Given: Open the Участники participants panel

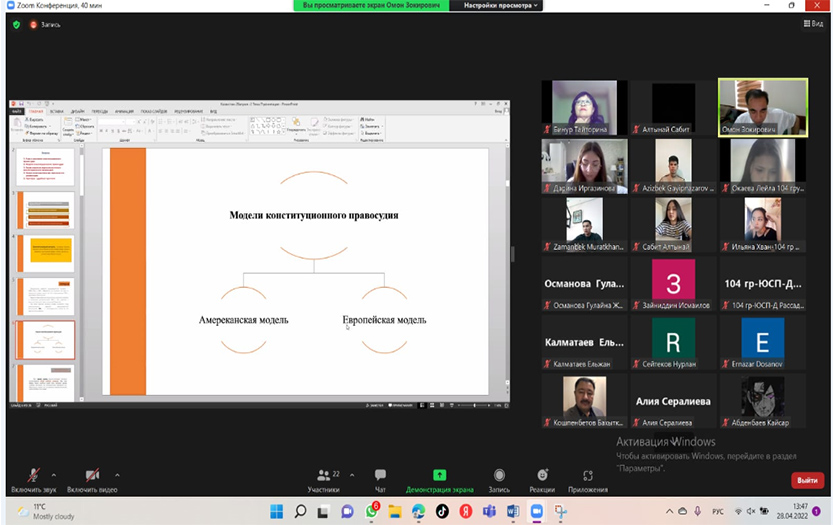Looking at the screenshot, I should point(323,479).
